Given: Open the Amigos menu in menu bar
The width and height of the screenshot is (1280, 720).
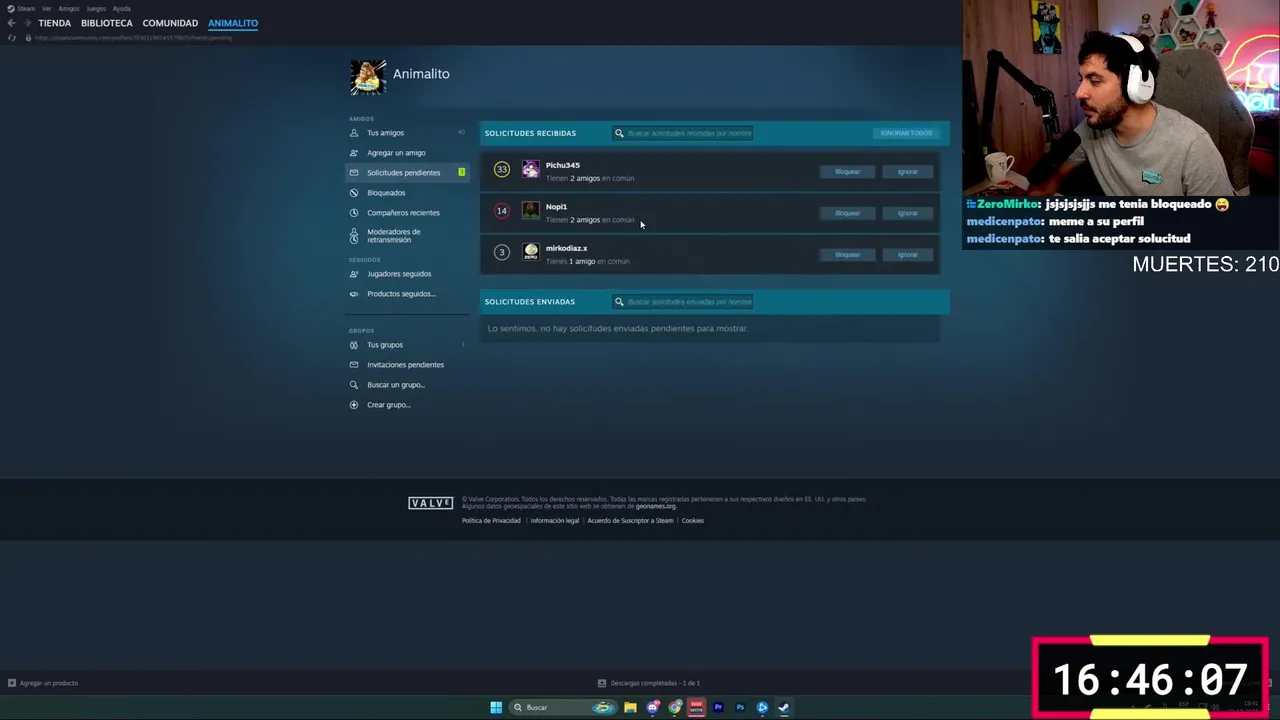Looking at the screenshot, I should pos(69,8).
